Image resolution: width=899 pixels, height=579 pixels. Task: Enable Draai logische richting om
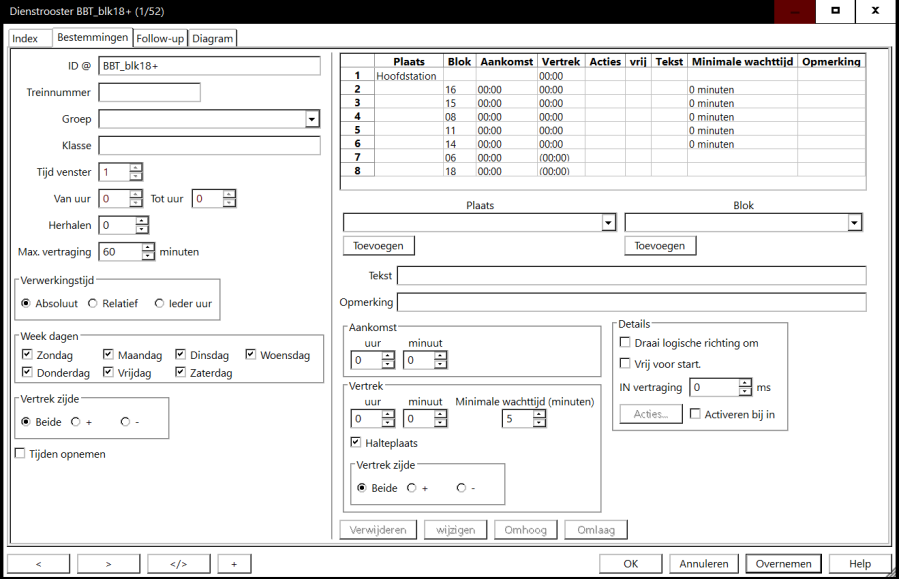[625, 343]
